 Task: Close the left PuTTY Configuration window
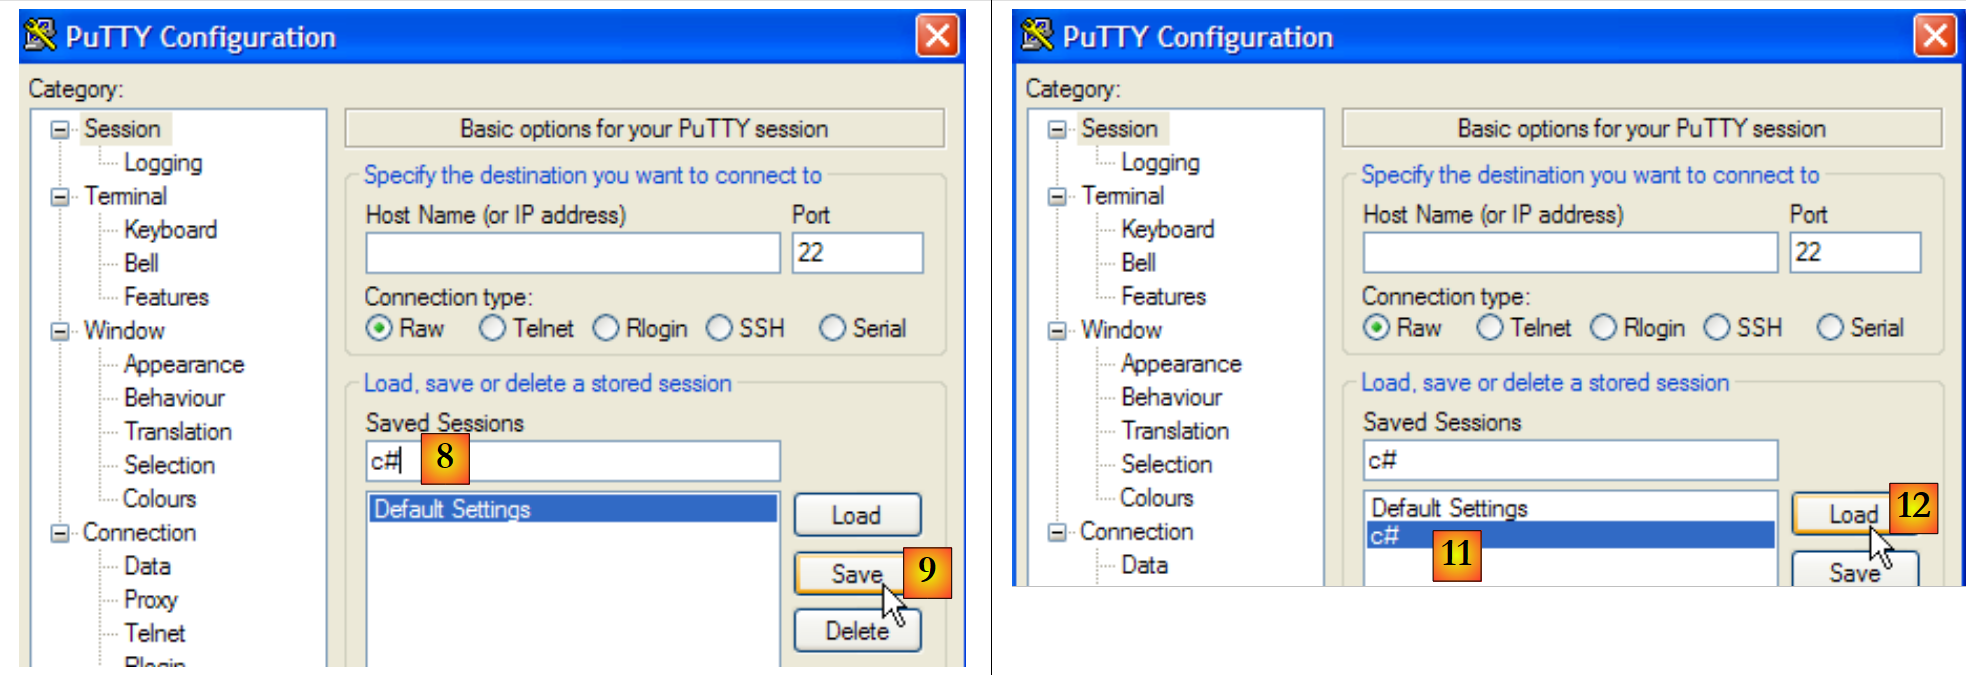pos(937,36)
